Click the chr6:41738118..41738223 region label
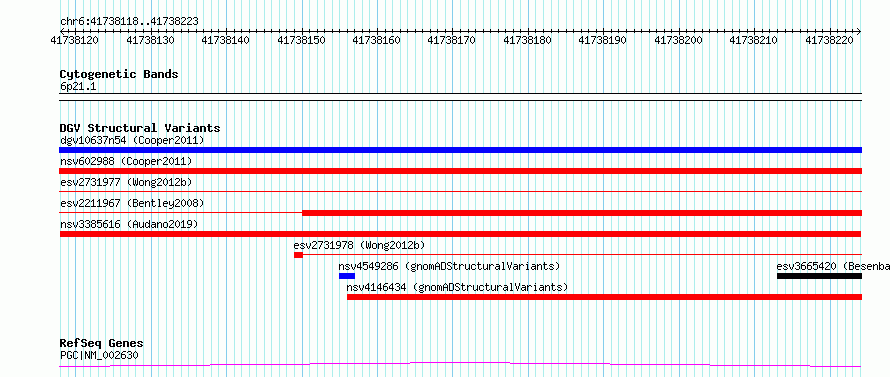Image resolution: width=890 pixels, height=377 pixels. click(x=129, y=22)
